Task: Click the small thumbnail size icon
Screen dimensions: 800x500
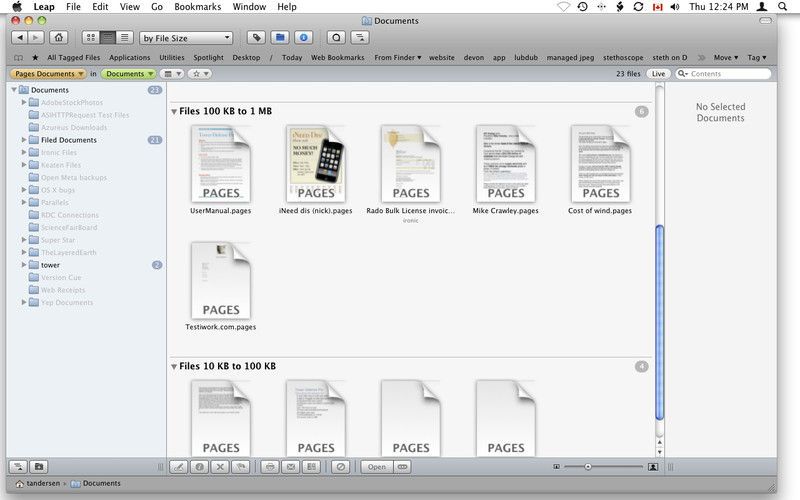Action: tap(556, 466)
